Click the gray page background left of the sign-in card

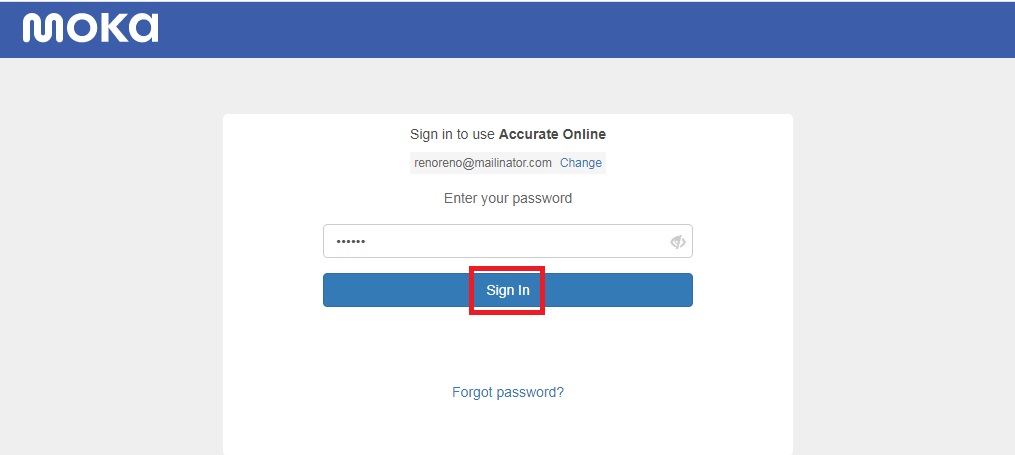(x=110, y=259)
